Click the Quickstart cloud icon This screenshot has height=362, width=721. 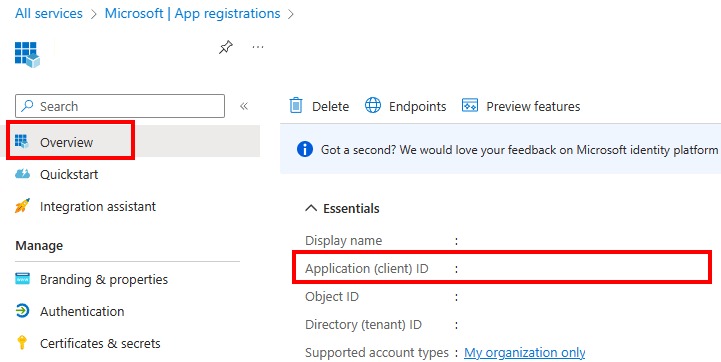pyautogui.click(x=22, y=174)
